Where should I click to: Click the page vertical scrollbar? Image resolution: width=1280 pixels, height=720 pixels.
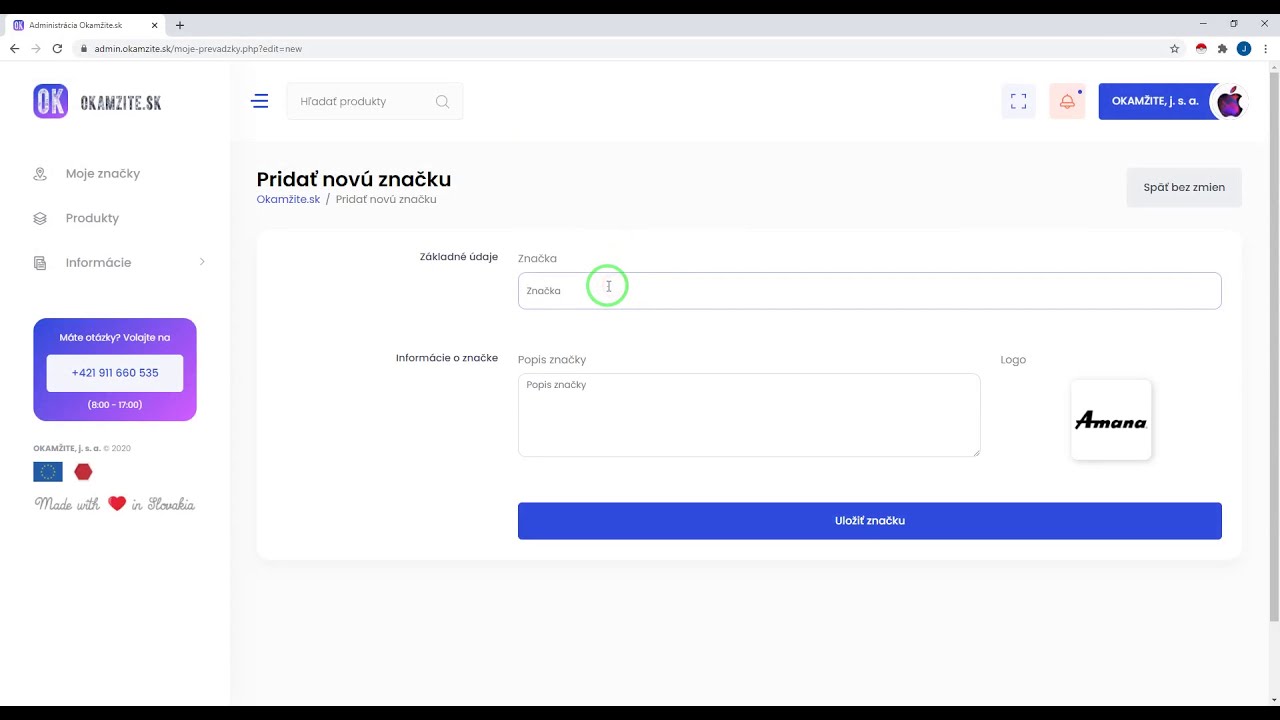1274,348
